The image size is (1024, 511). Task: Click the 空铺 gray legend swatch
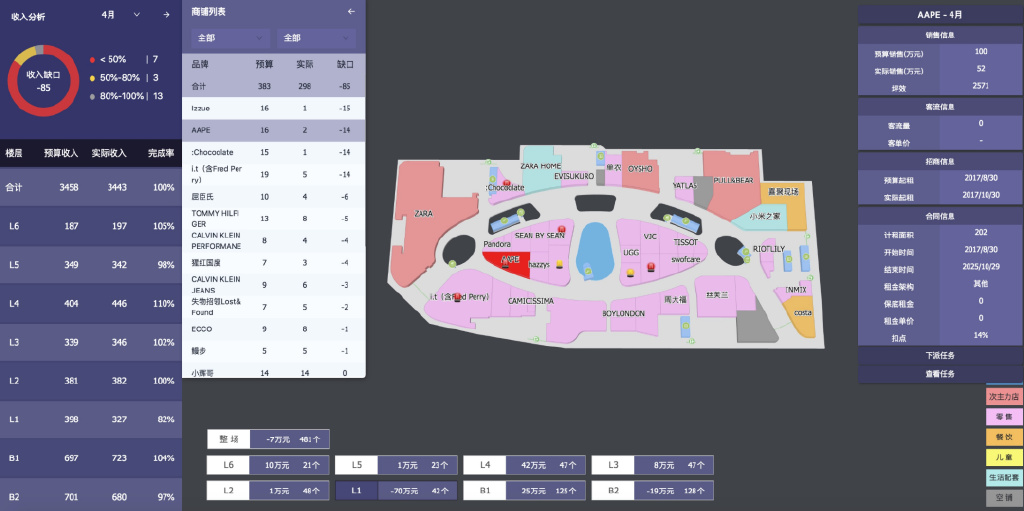click(1004, 497)
